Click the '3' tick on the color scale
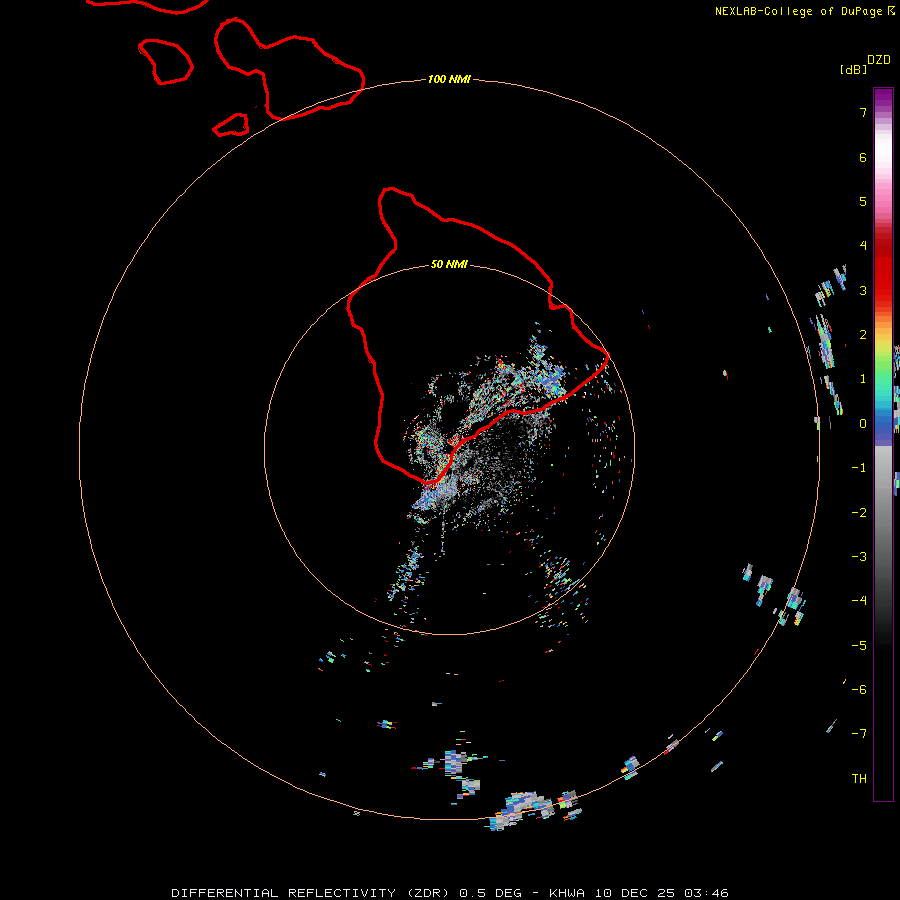 (x=863, y=290)
